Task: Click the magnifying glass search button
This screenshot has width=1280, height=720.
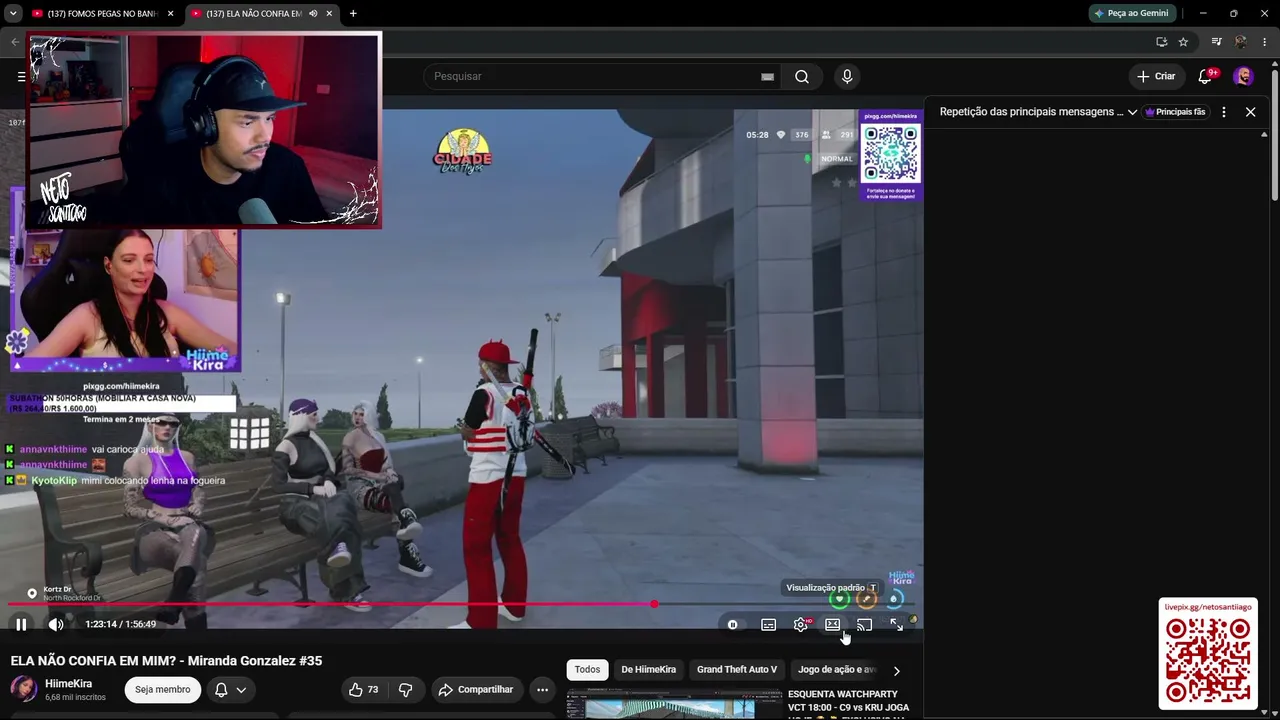Action: click(x=802, y=76)
